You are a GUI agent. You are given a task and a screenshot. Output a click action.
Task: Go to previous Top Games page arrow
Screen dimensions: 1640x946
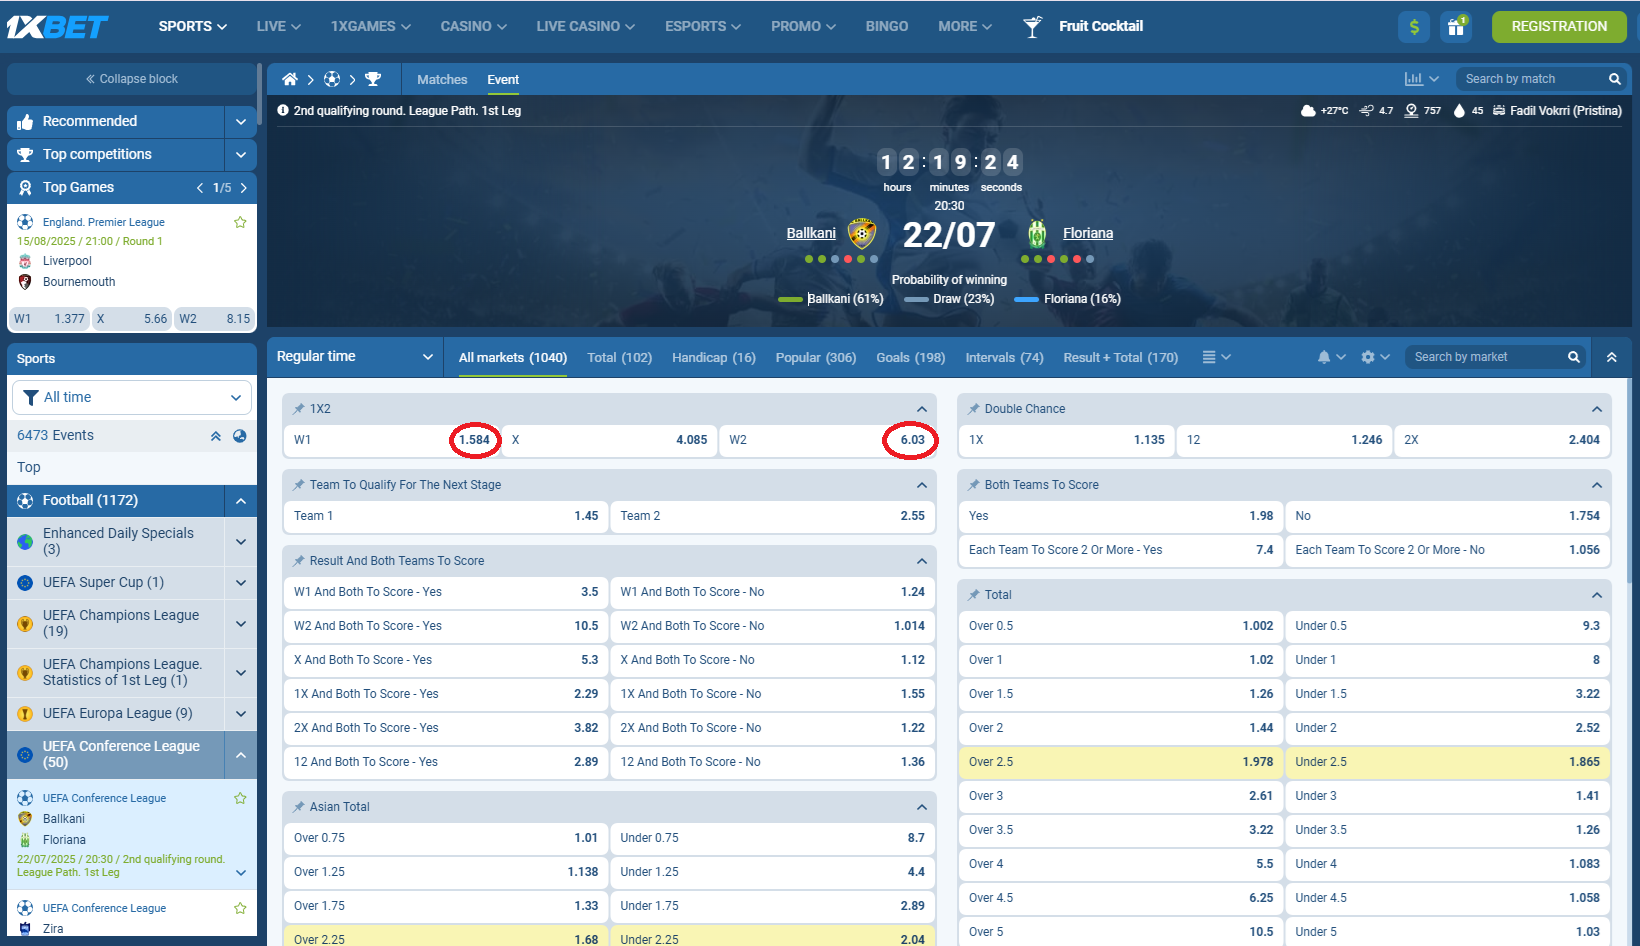pyautogui.click(x=200, y=188)
